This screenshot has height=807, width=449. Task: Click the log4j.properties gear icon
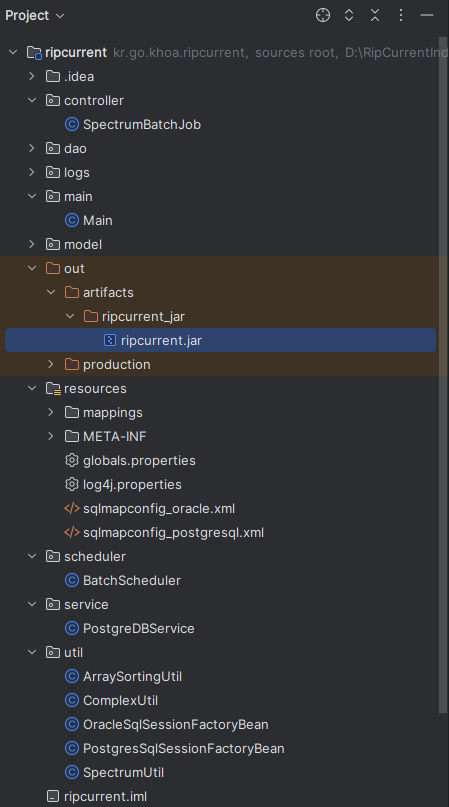pyautogui.click(x=72, y=484)
